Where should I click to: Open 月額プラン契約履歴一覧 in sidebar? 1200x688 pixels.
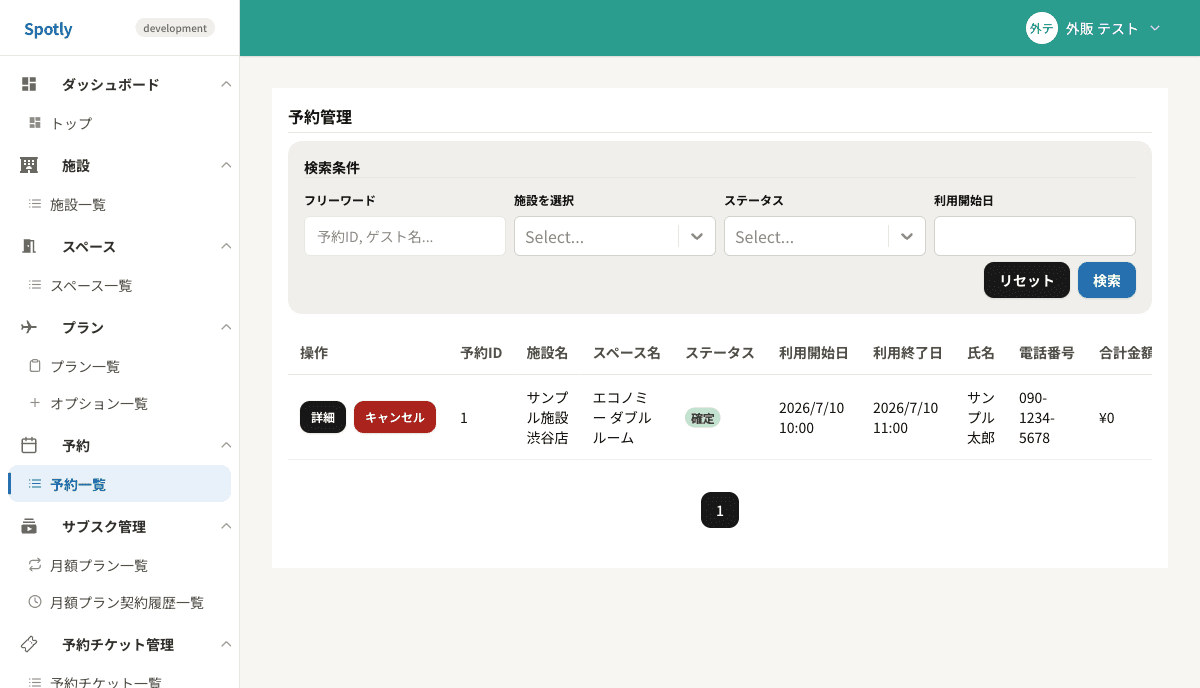(x=127, y=602)
